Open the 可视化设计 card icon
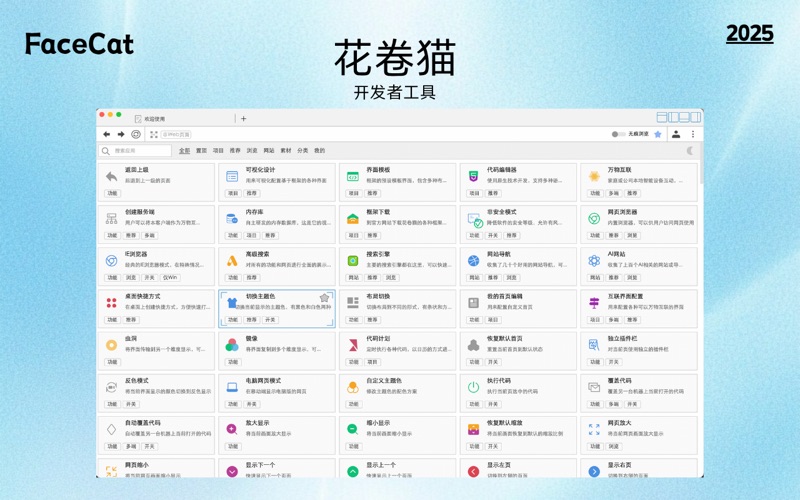Screen dimensions: 800x500 tap(232, 177)
